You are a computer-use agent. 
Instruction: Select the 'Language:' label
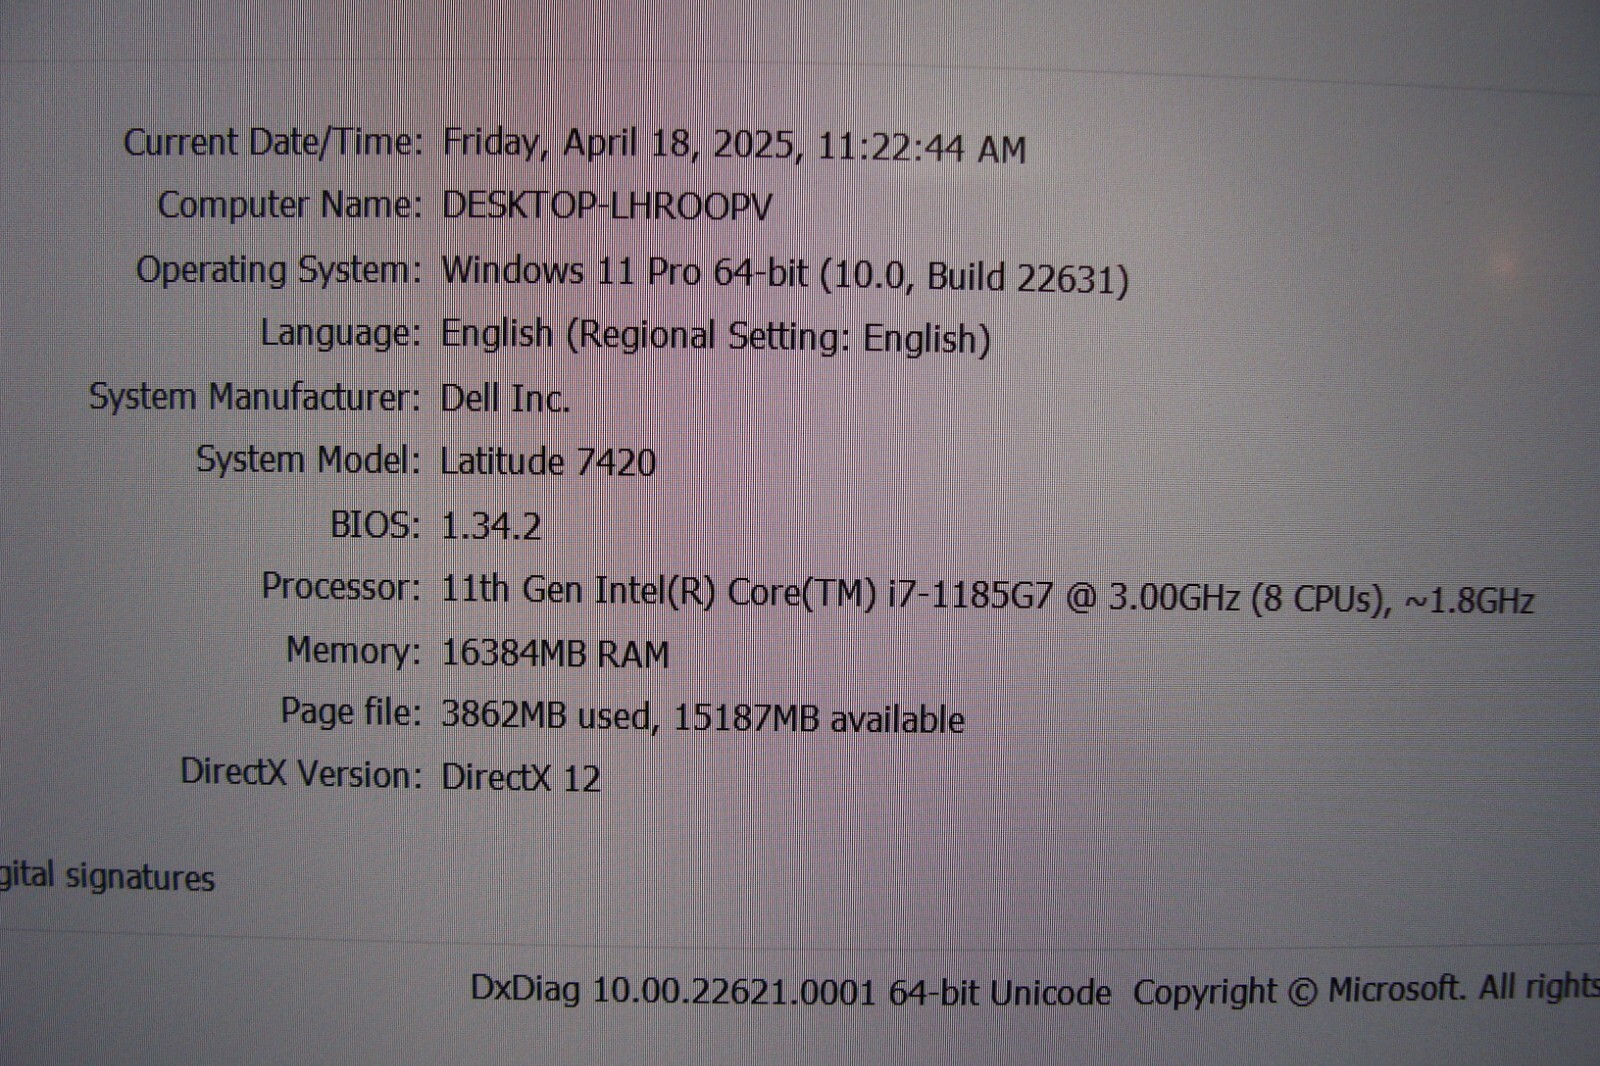point(342,333)
